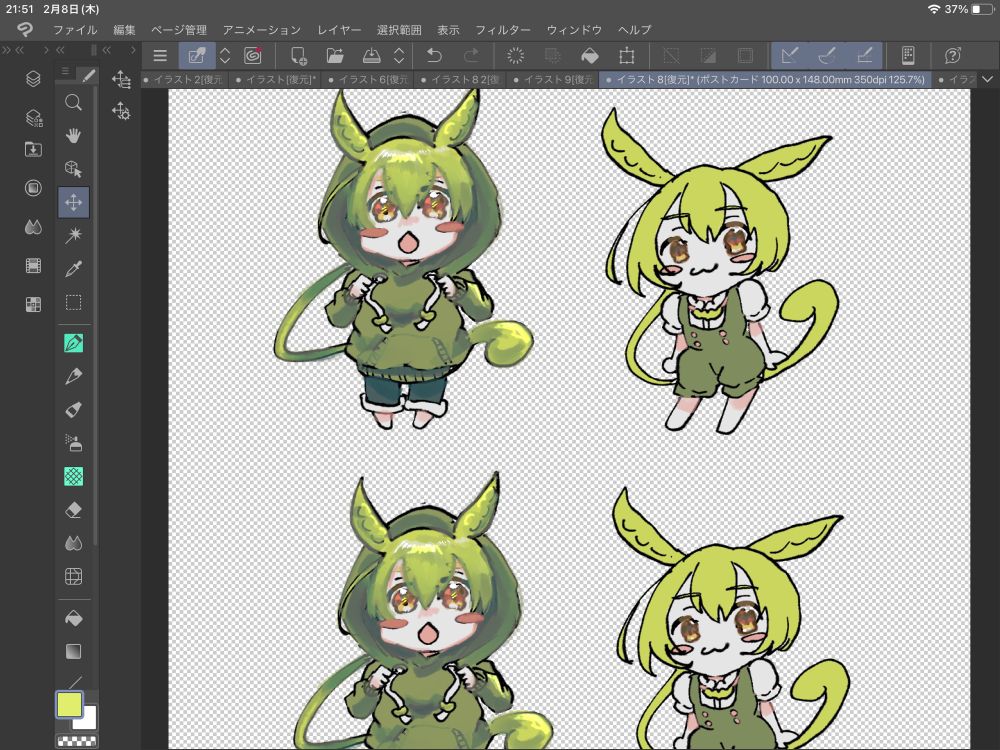This screenshot has height=750, width=1000.
Task: Open the Layer Property palette icon
Action: pos(33,117)
